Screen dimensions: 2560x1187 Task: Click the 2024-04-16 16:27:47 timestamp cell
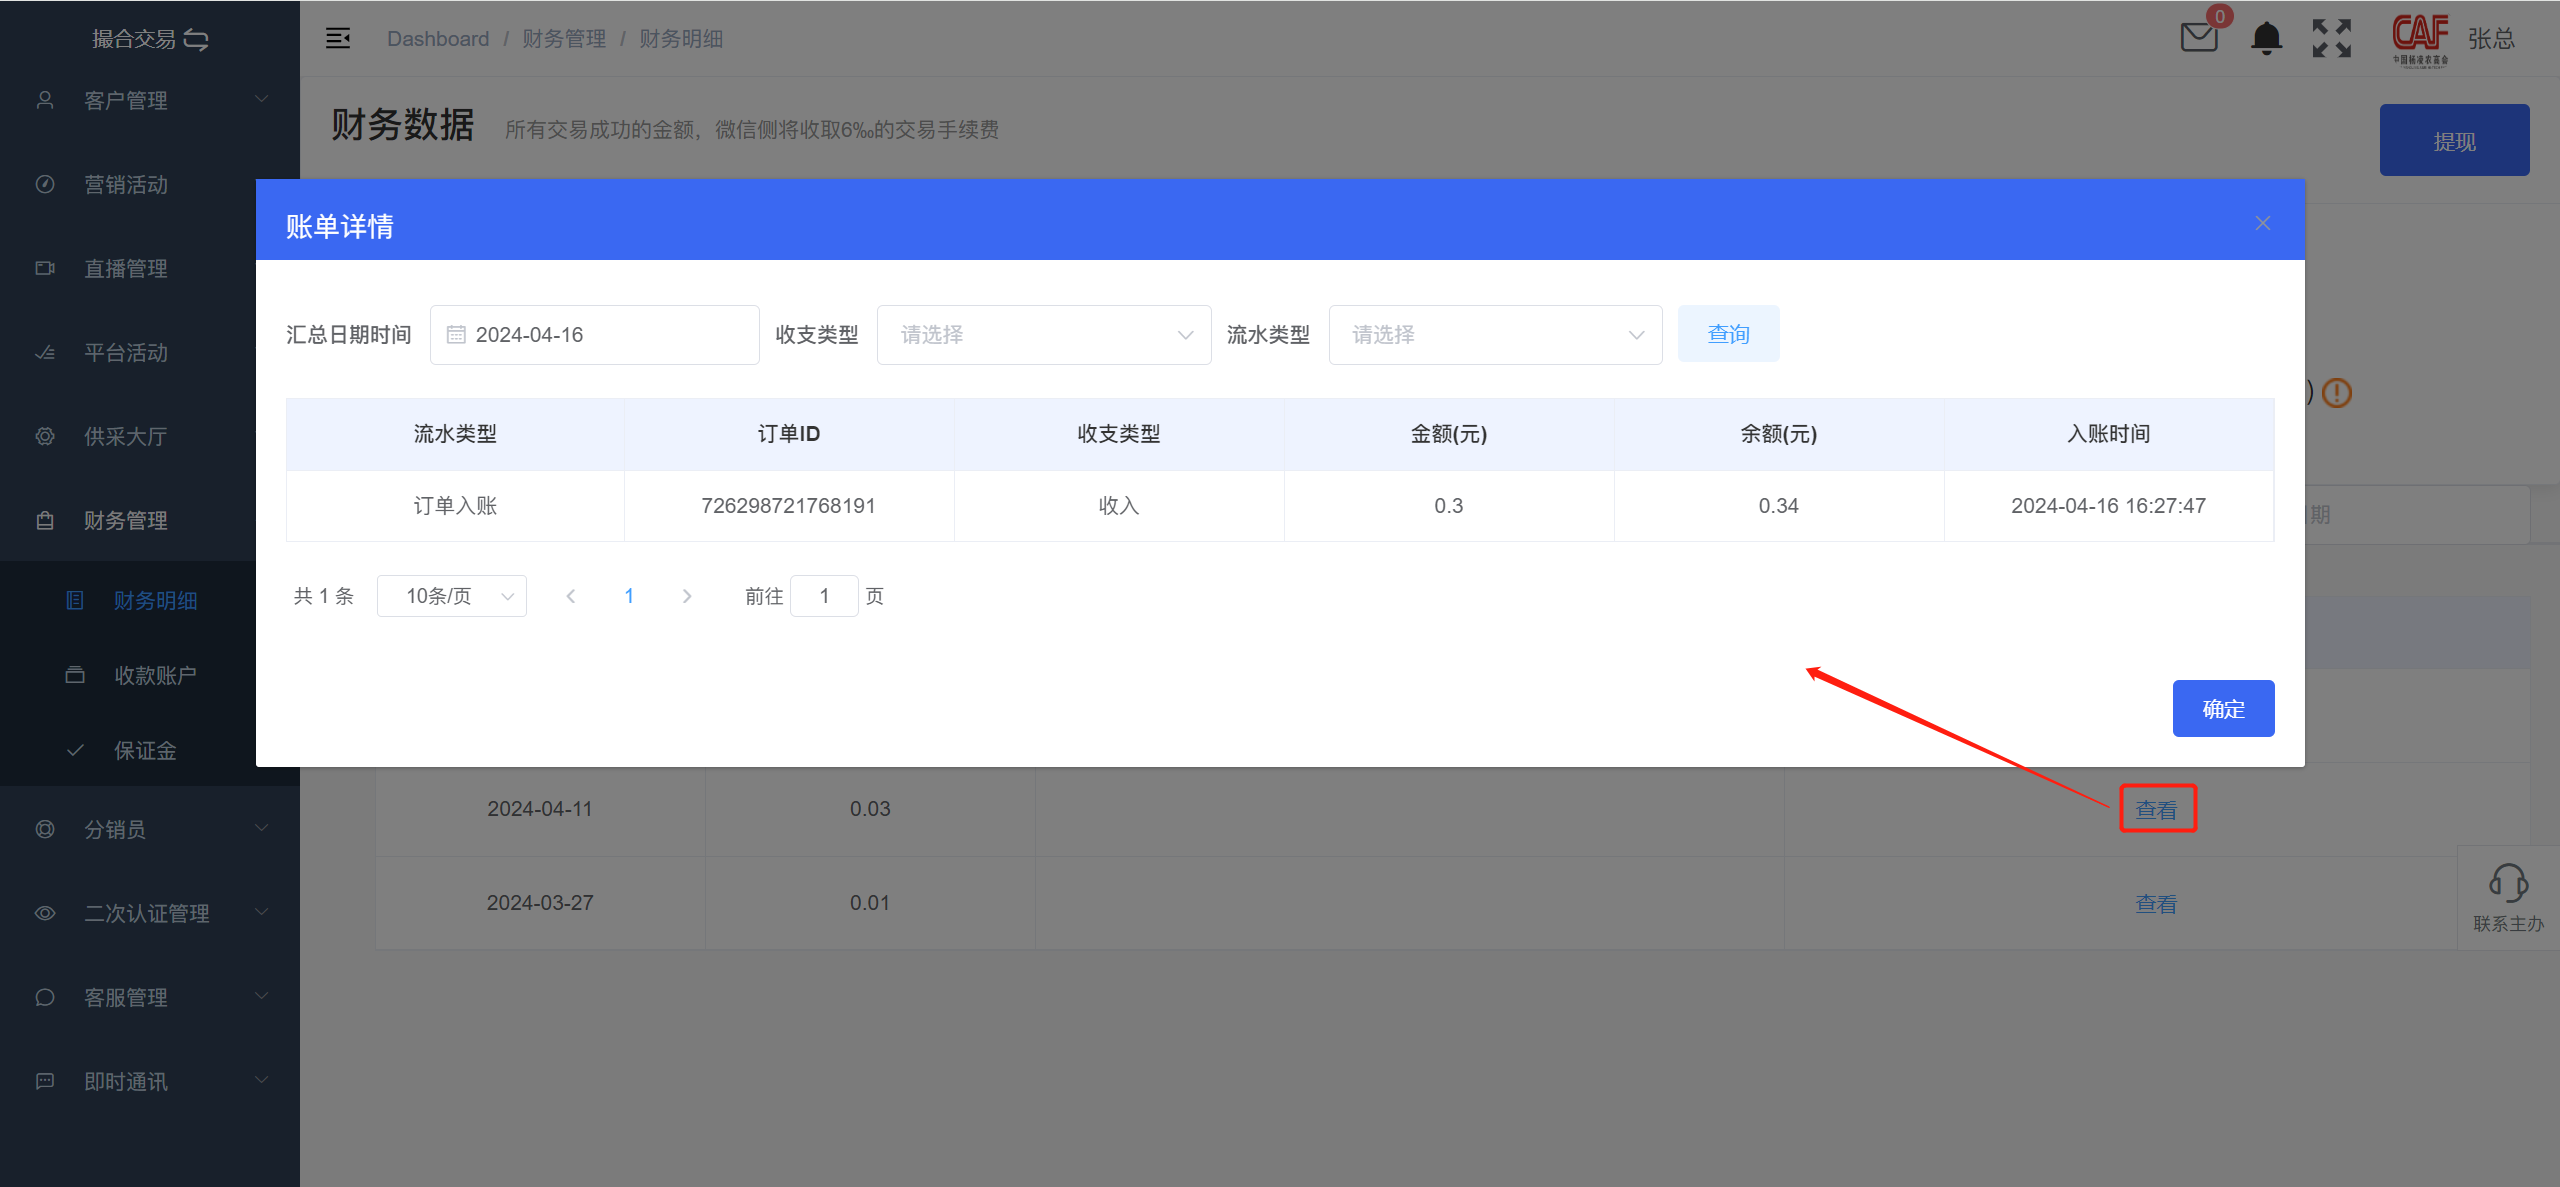coord(2108,506)
